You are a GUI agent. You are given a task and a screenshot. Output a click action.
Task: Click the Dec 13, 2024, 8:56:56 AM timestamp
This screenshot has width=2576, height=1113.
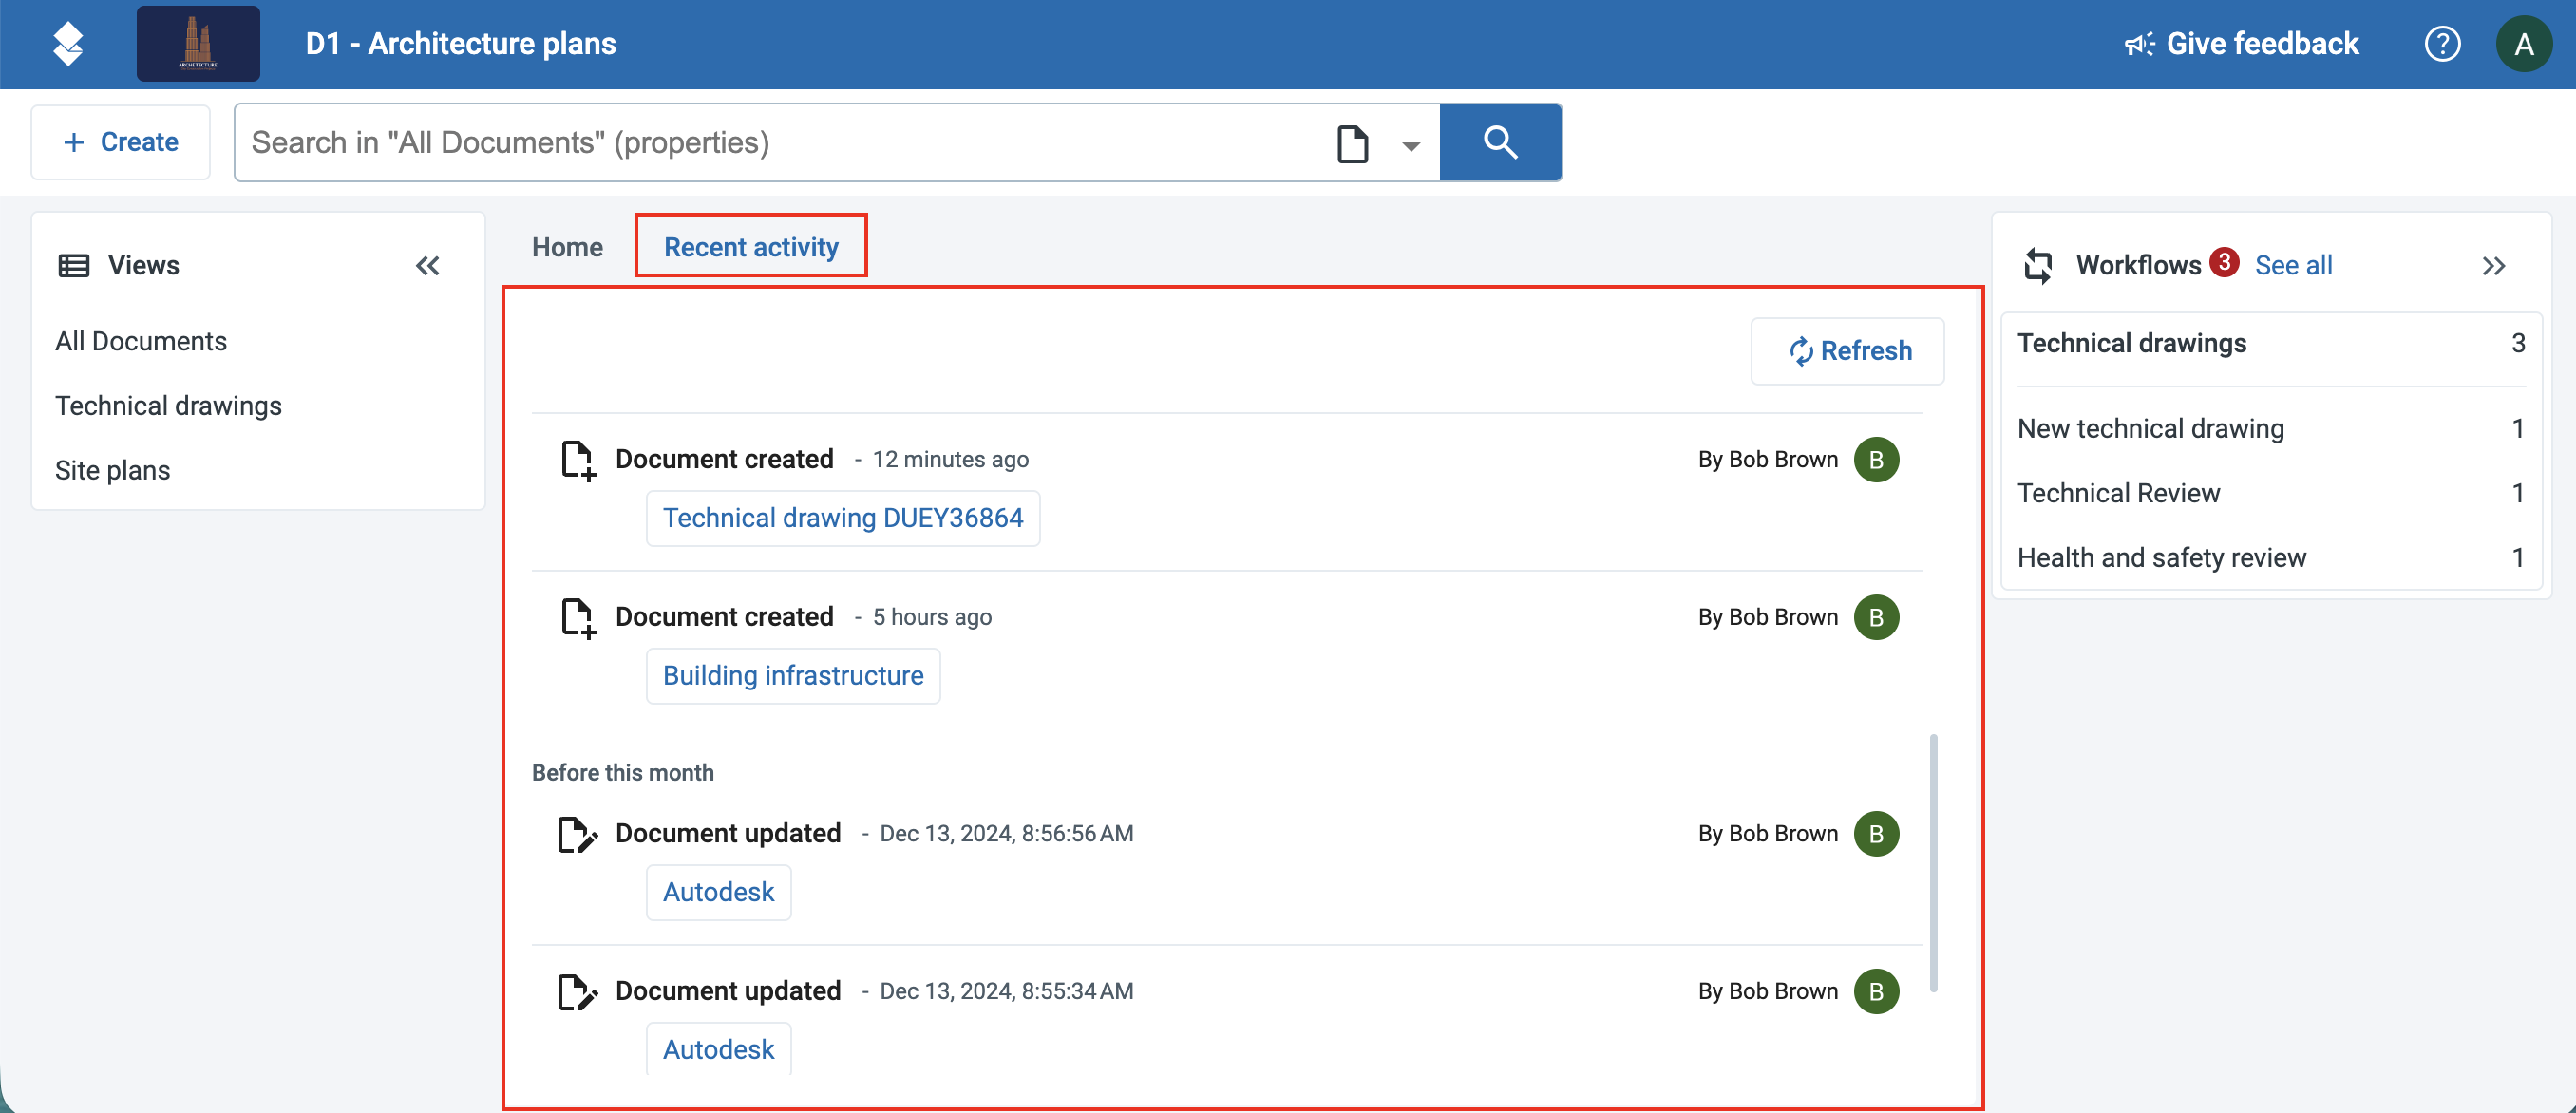(1006, 833)
